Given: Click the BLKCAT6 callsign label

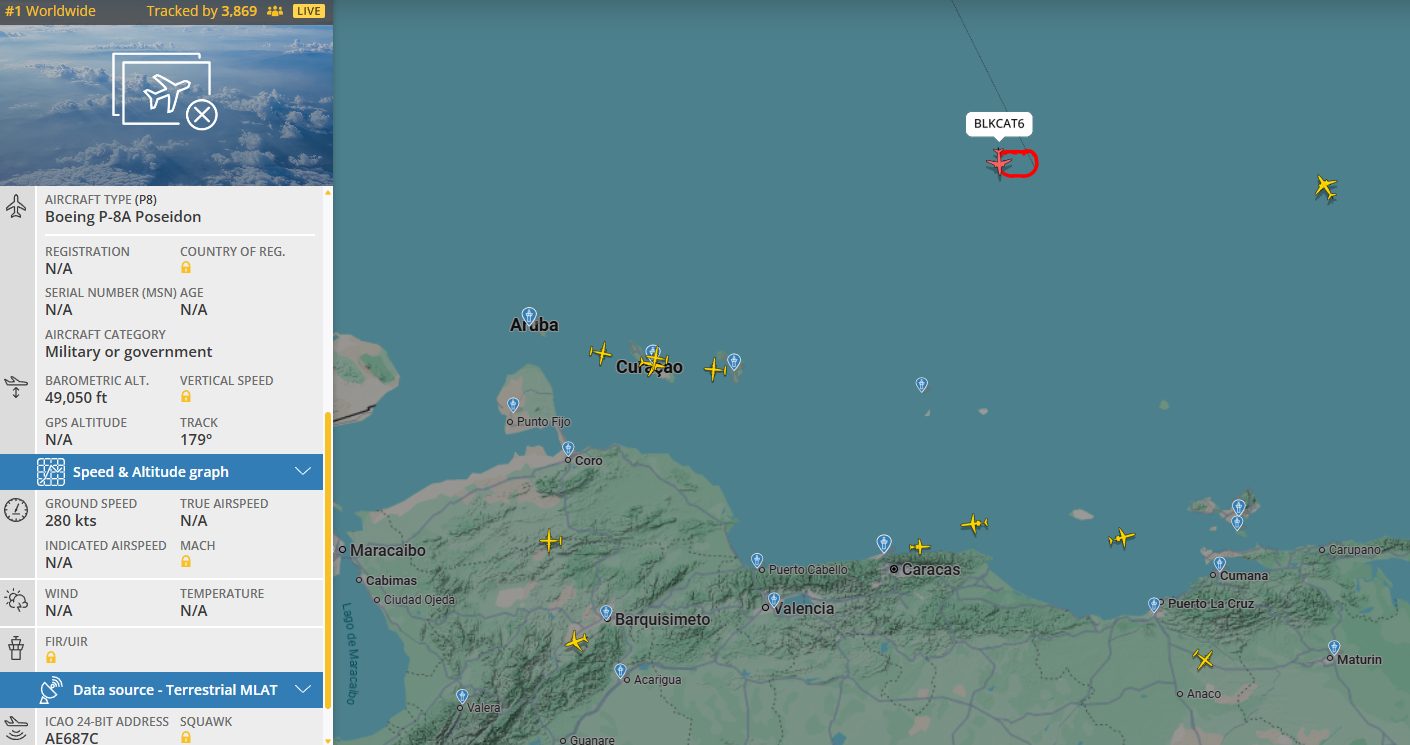Looking at the screenshot, I should [999, 124].
